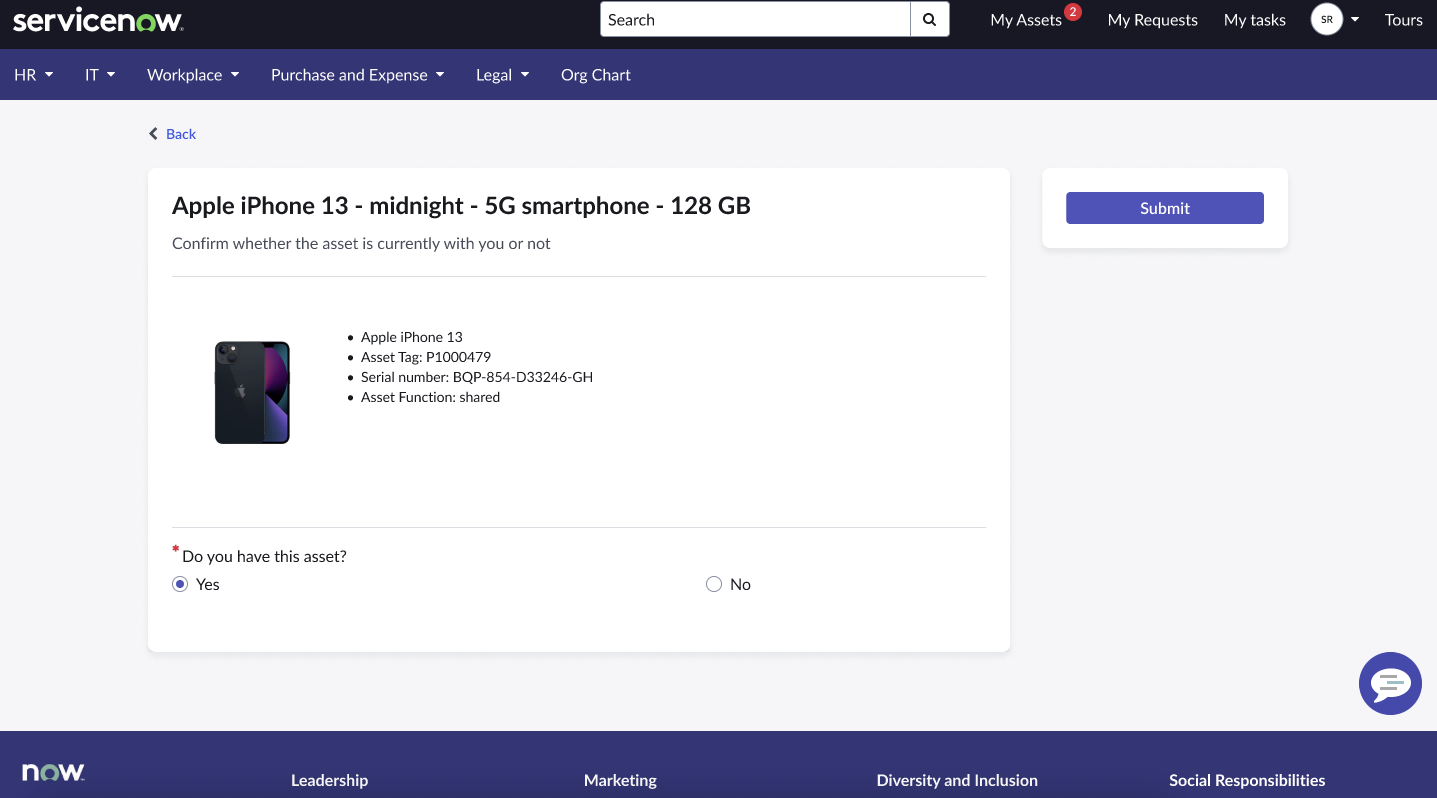1437x798 pixels.
Task: Click the search magnifier button
Action: [930, 20]
